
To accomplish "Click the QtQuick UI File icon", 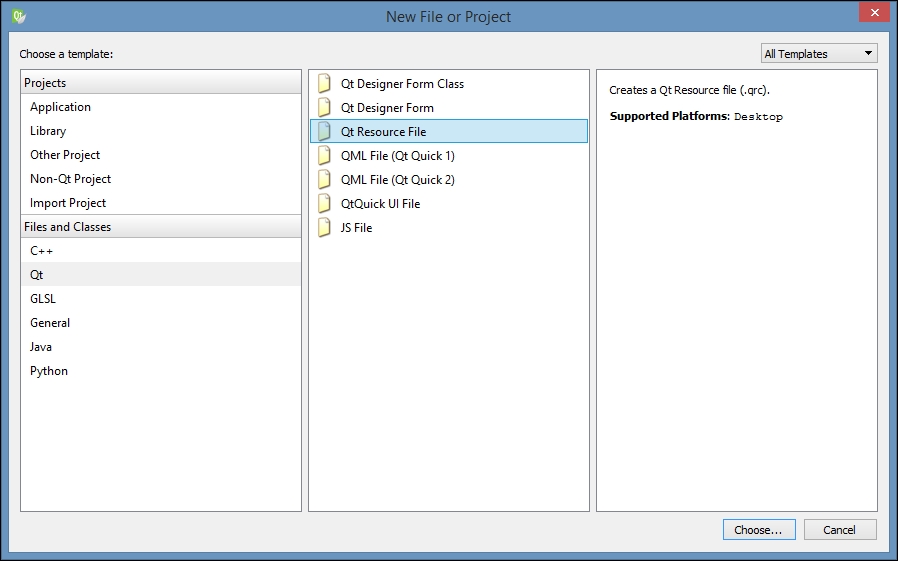I will point(324,204).
